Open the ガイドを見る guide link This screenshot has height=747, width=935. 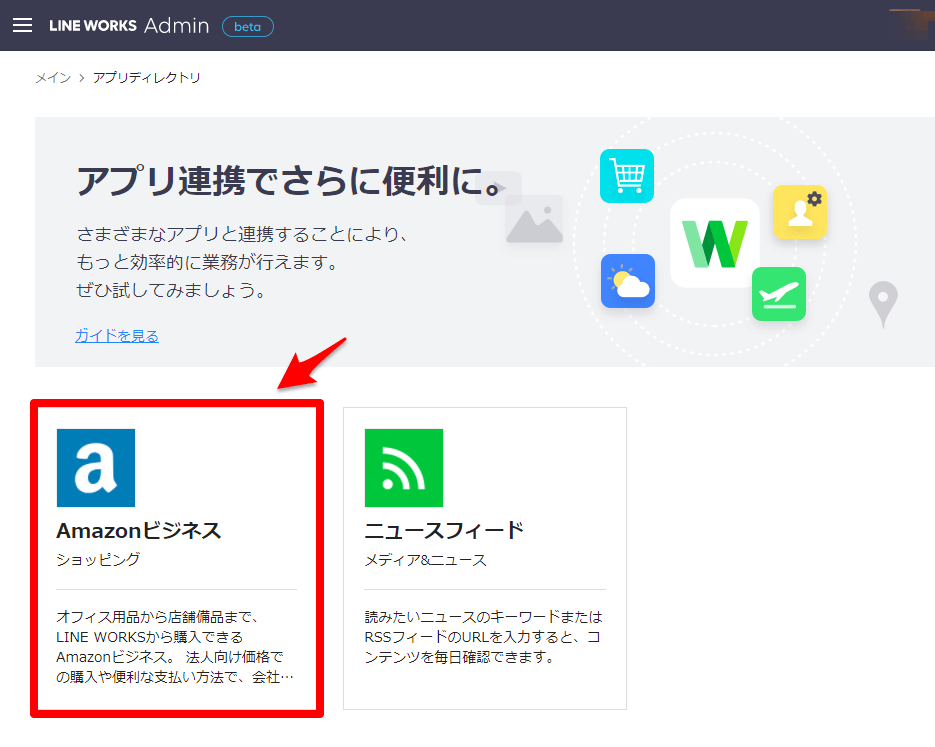pyautogui.click(x=117, y=336)
